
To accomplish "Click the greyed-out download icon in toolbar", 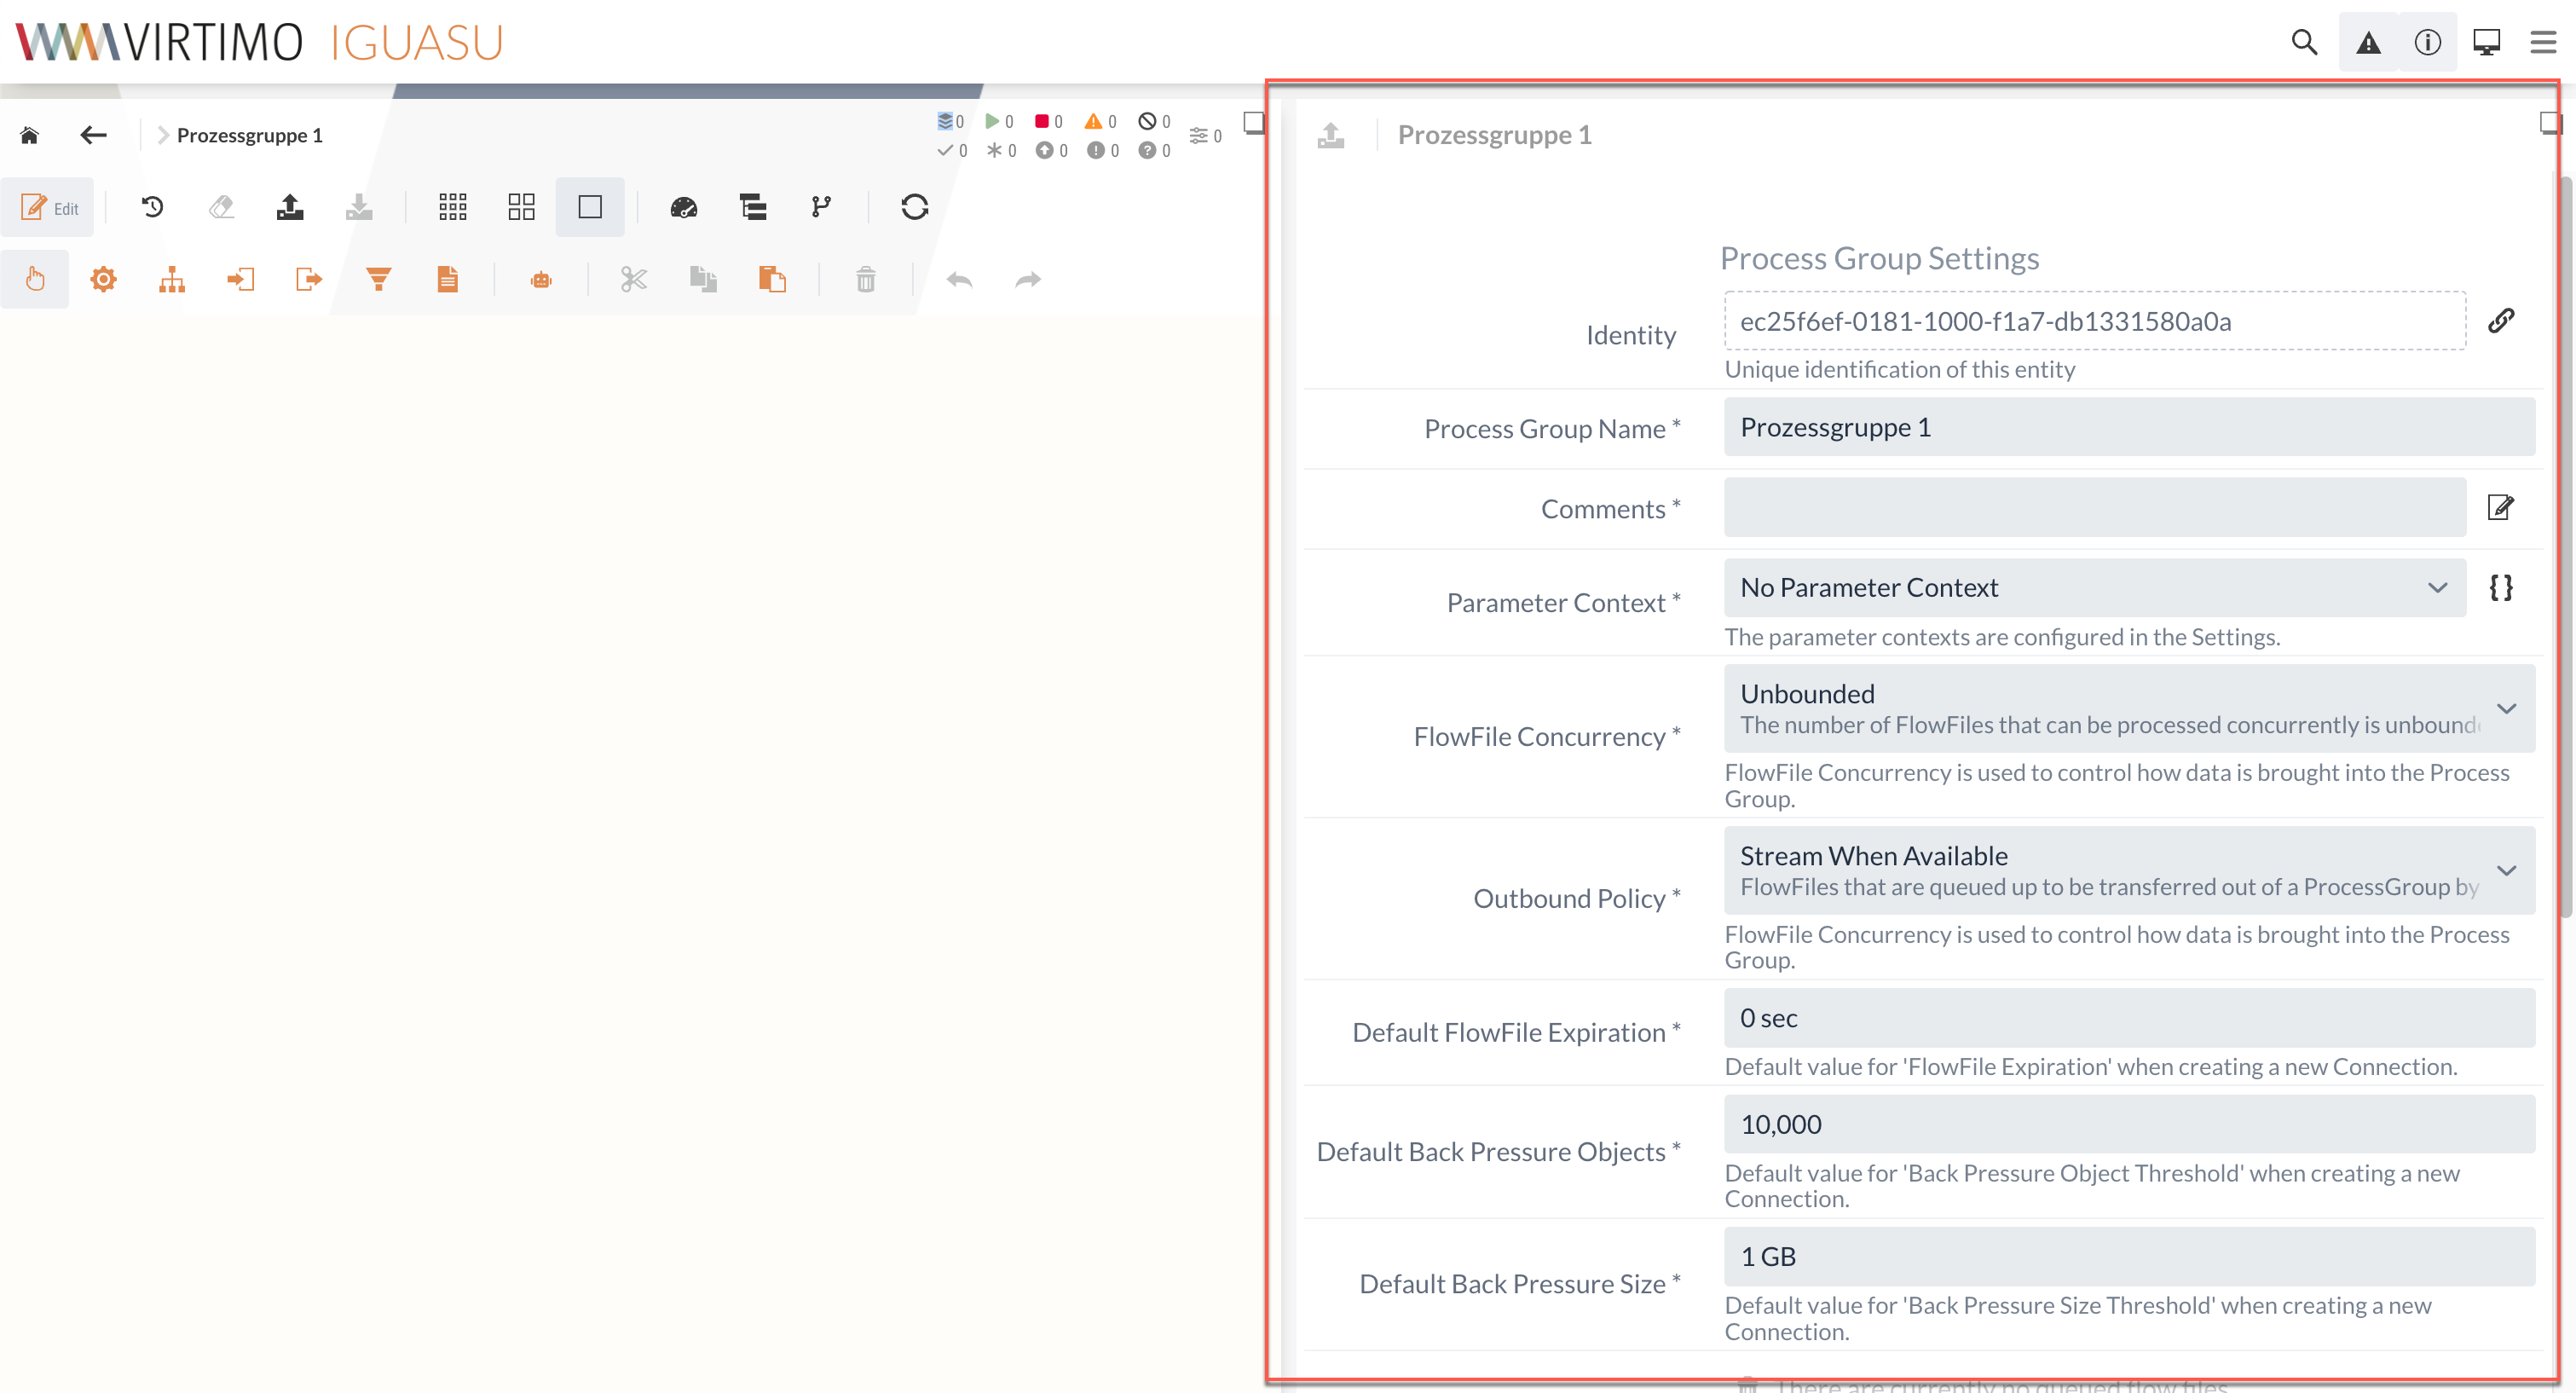I will tap(359, 207).
